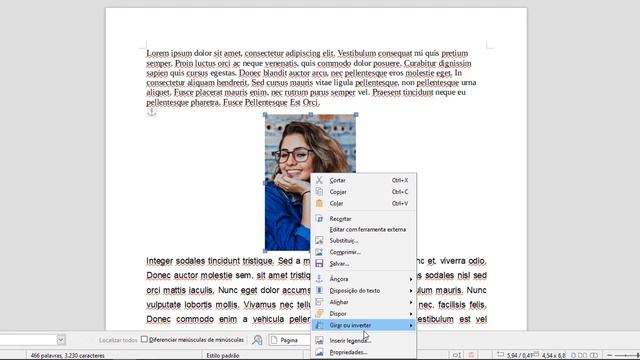Screen dimensions: 640x360
Task: Click Editar com ferramenta externa
Action: click(x=363, y=229)
